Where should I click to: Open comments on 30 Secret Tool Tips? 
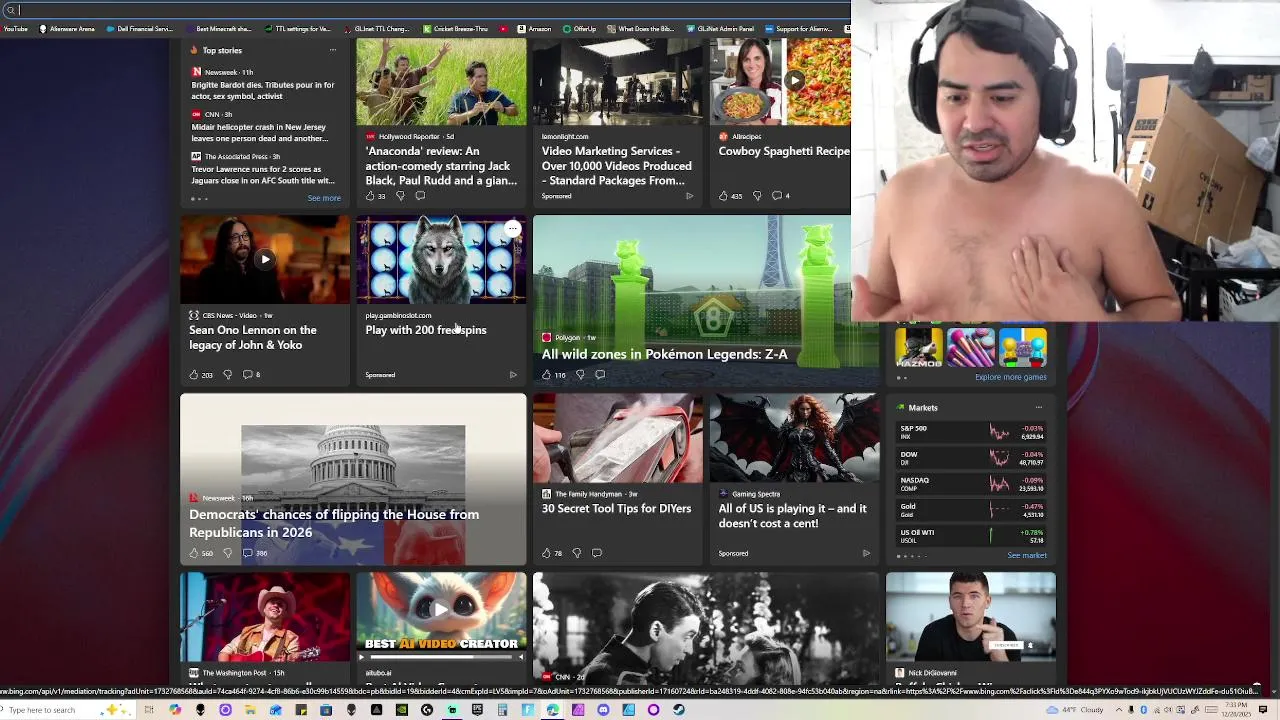(597, 553)
